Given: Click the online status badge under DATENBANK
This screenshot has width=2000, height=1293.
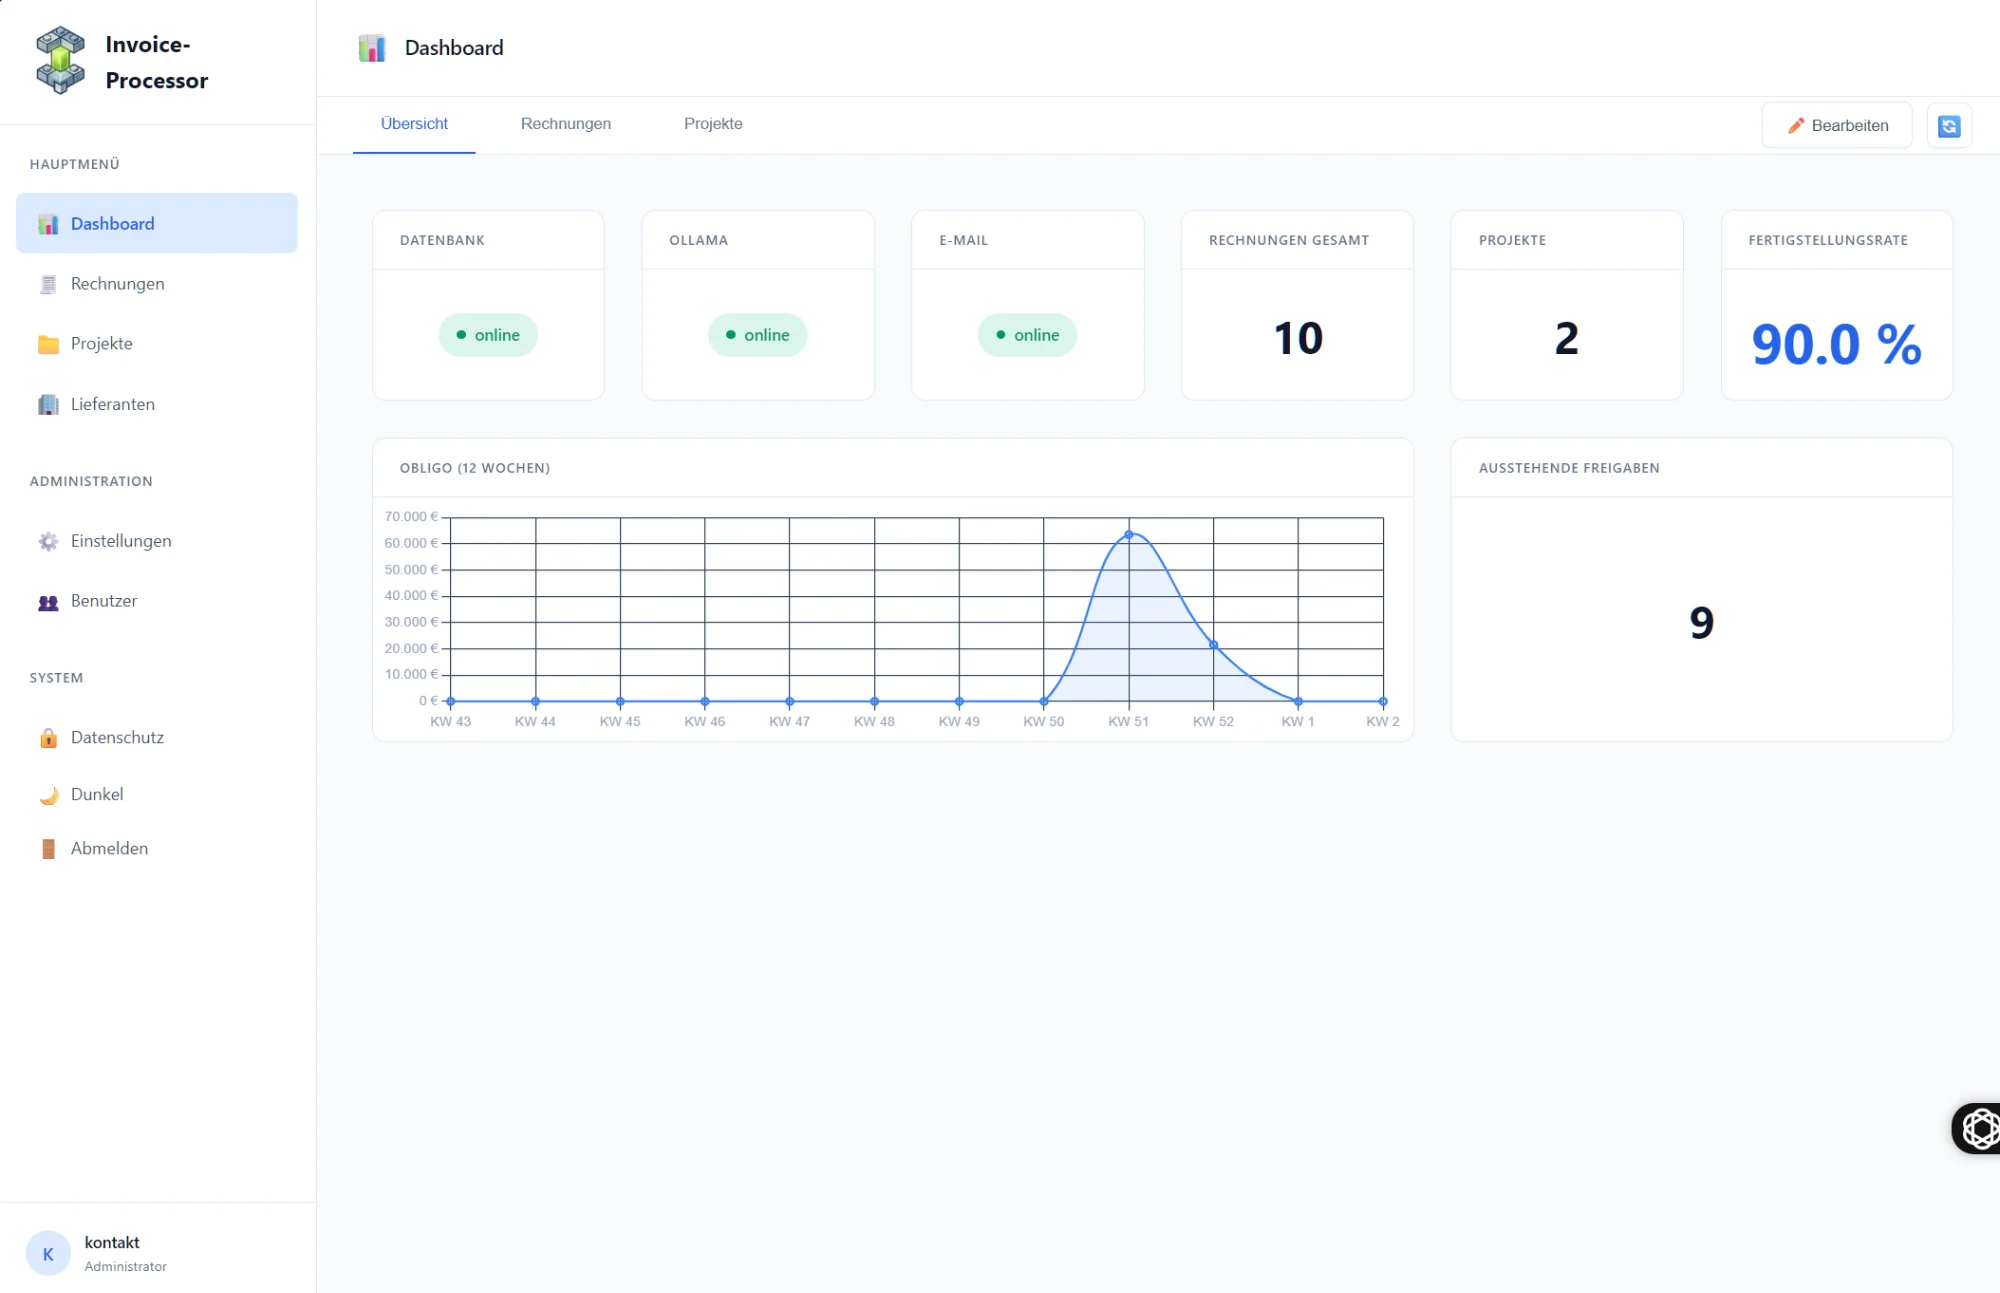Looking at the screenshot, I should (487, 334).
